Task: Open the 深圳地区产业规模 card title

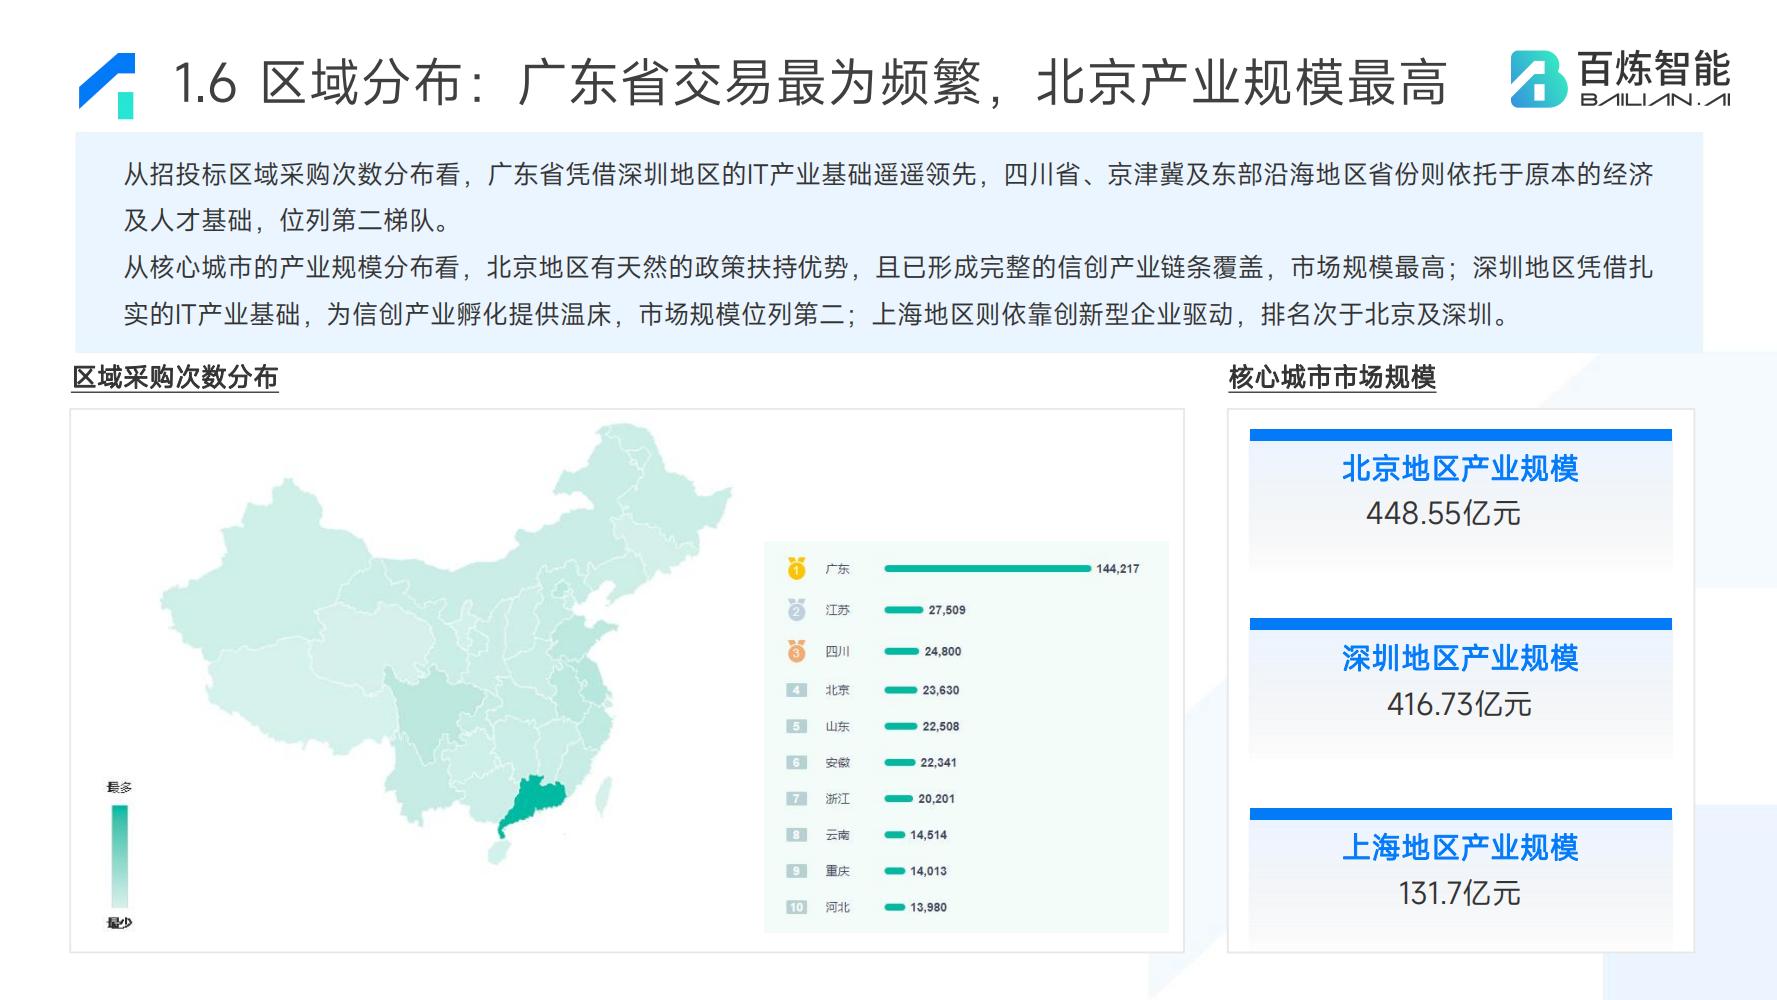Action: pos(1460,658)
